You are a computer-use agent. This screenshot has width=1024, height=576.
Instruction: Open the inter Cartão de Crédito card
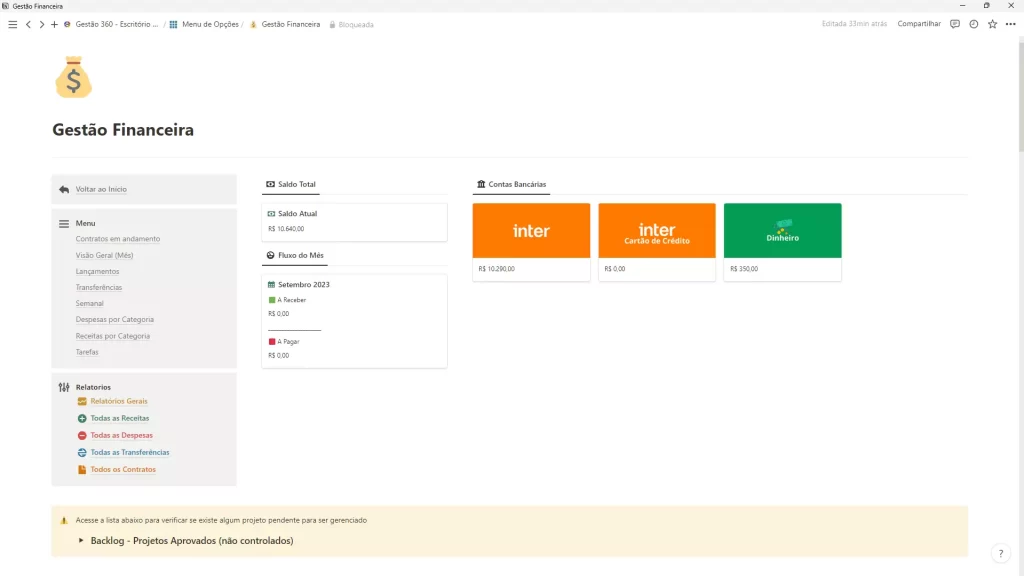tap(657, 242)
